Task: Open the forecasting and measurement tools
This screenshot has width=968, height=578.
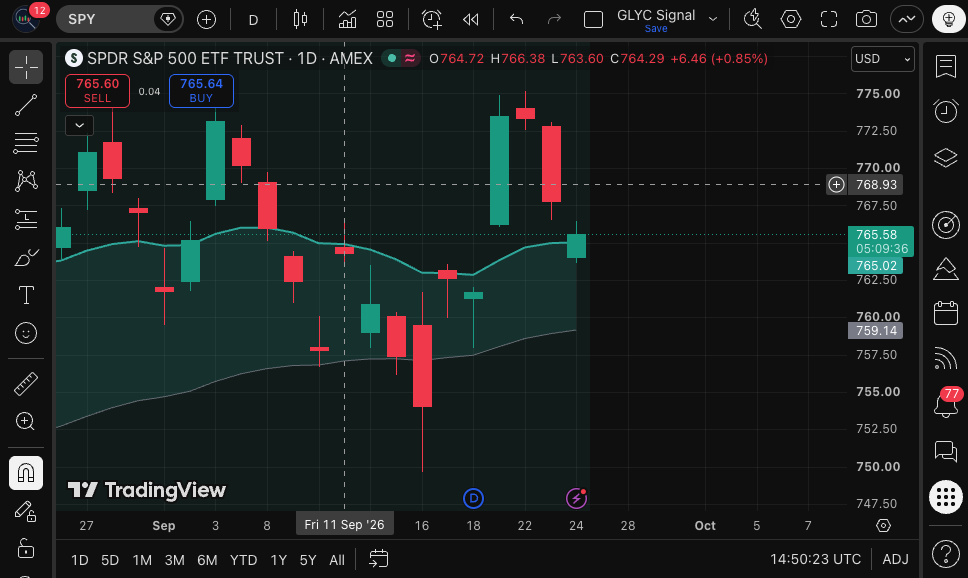Action: tap(26, 219)
